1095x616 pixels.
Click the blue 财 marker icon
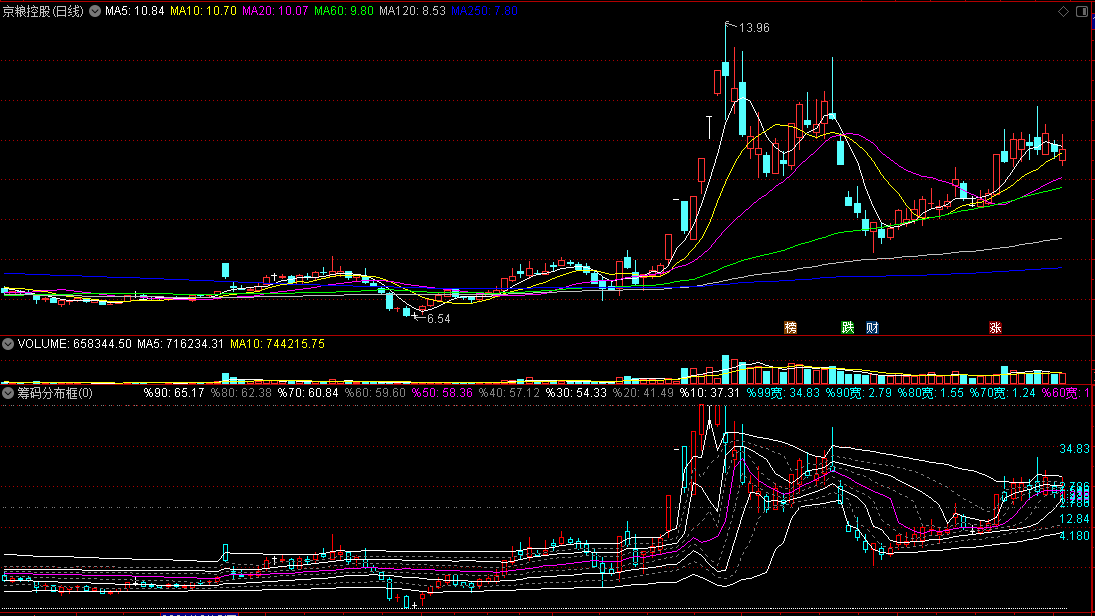click(872, 328)
